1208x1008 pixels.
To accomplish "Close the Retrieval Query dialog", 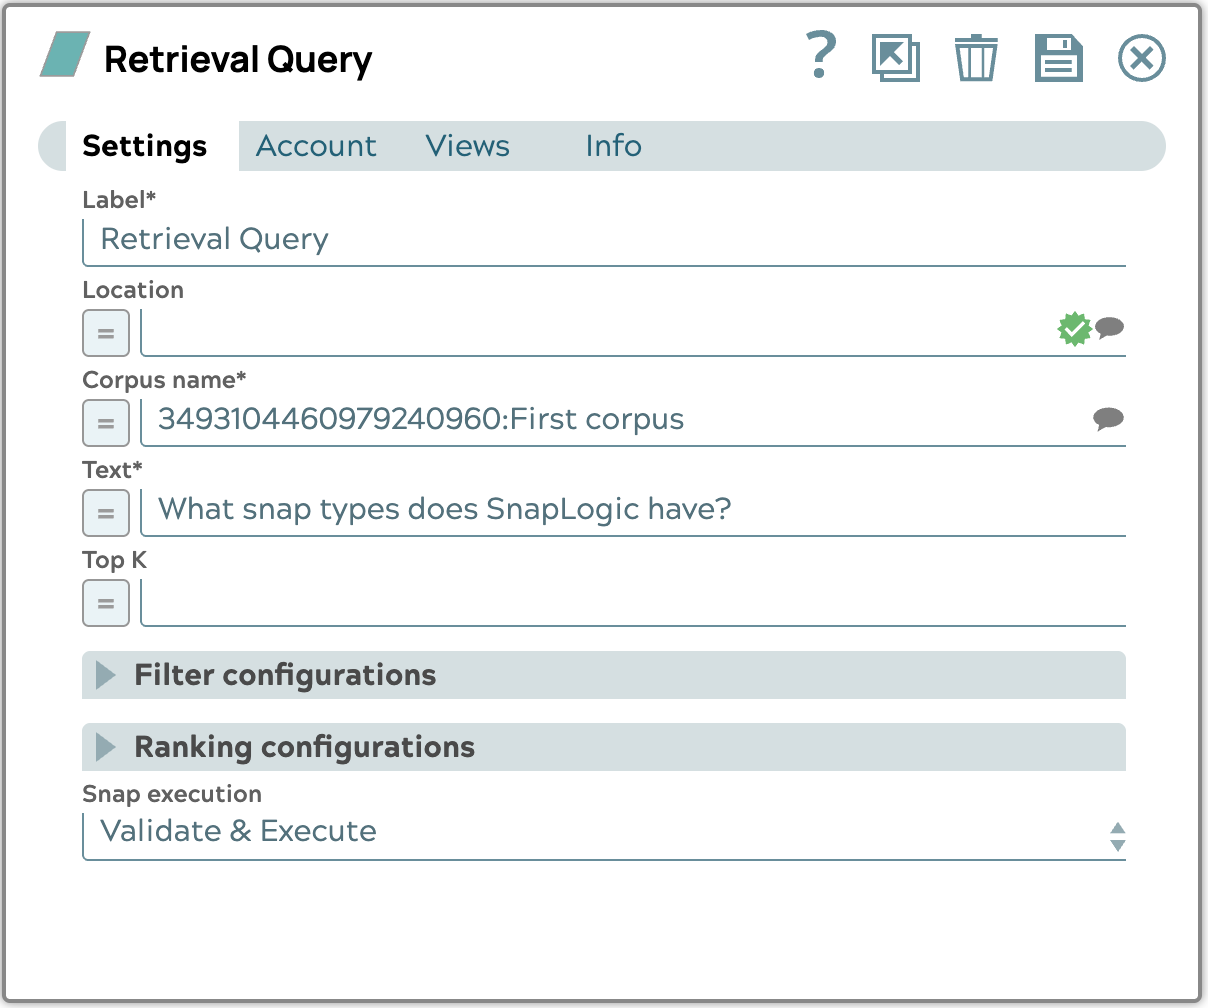I will (x=1141, y=58).
